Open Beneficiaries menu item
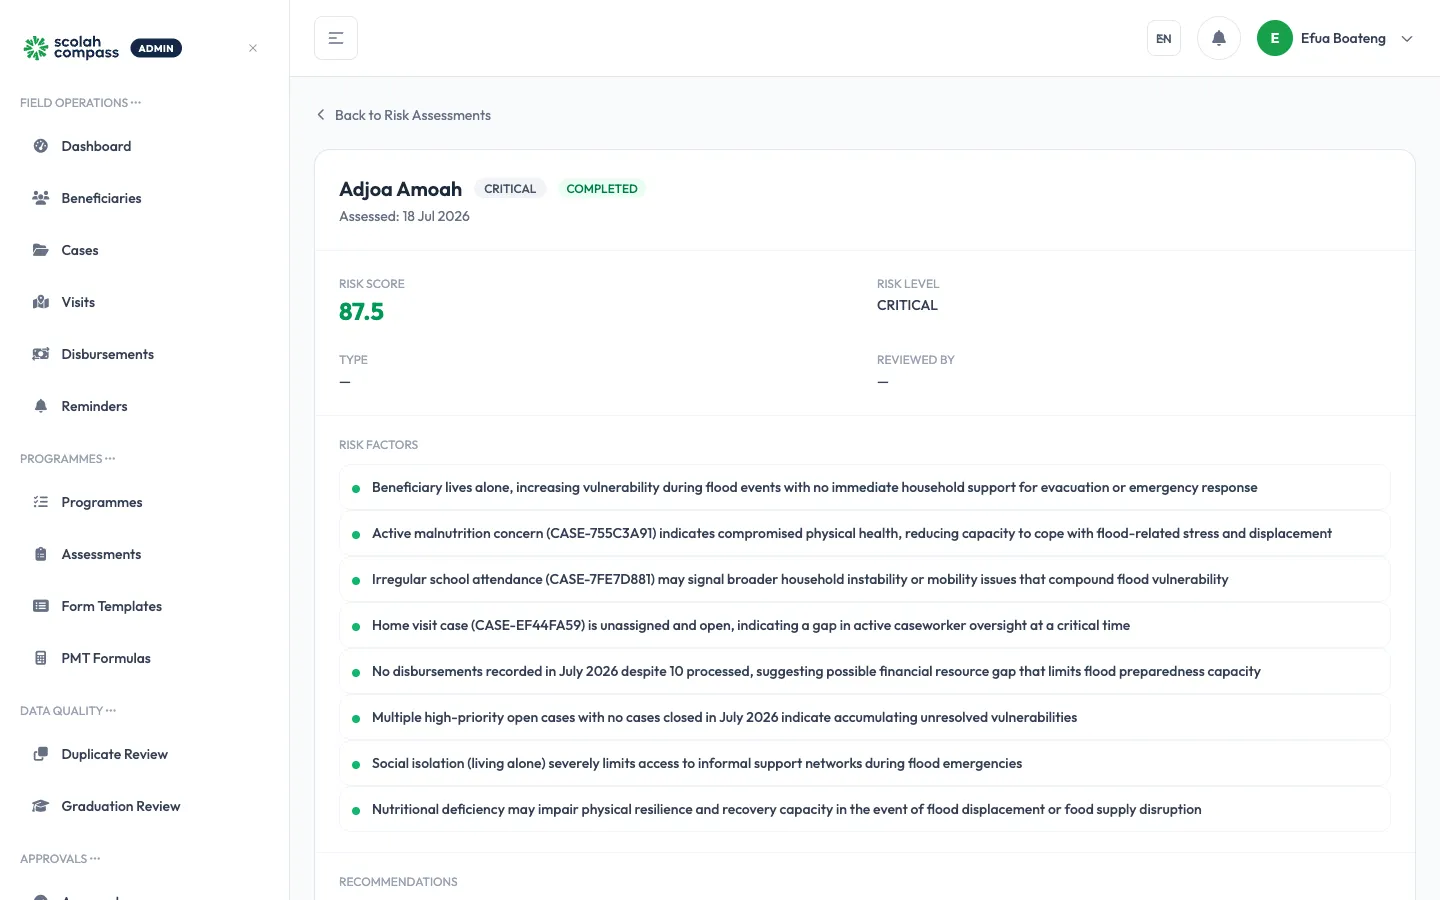 (144, 198)
